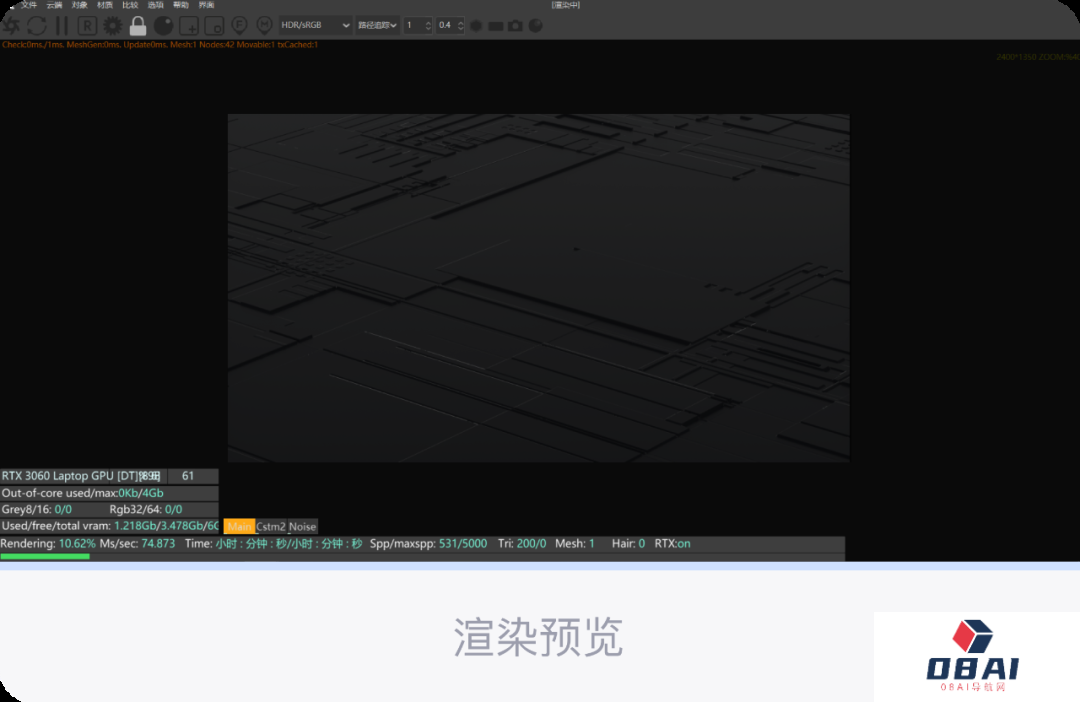1080x702 pixels.
Task: Click the Octane send scene icon
Action: pyautogui.click(x=11, y=25)
